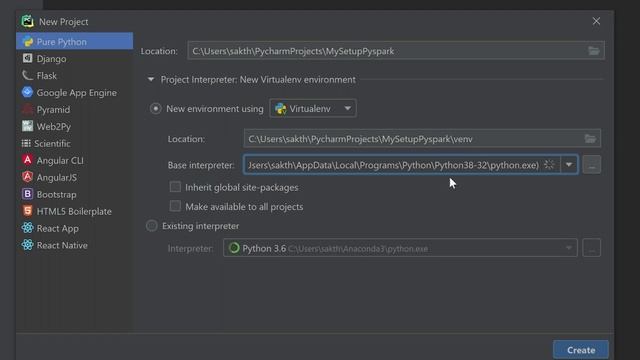Collapse Project Interpreter section
This screenshot has width=640, height=360.
151,79
